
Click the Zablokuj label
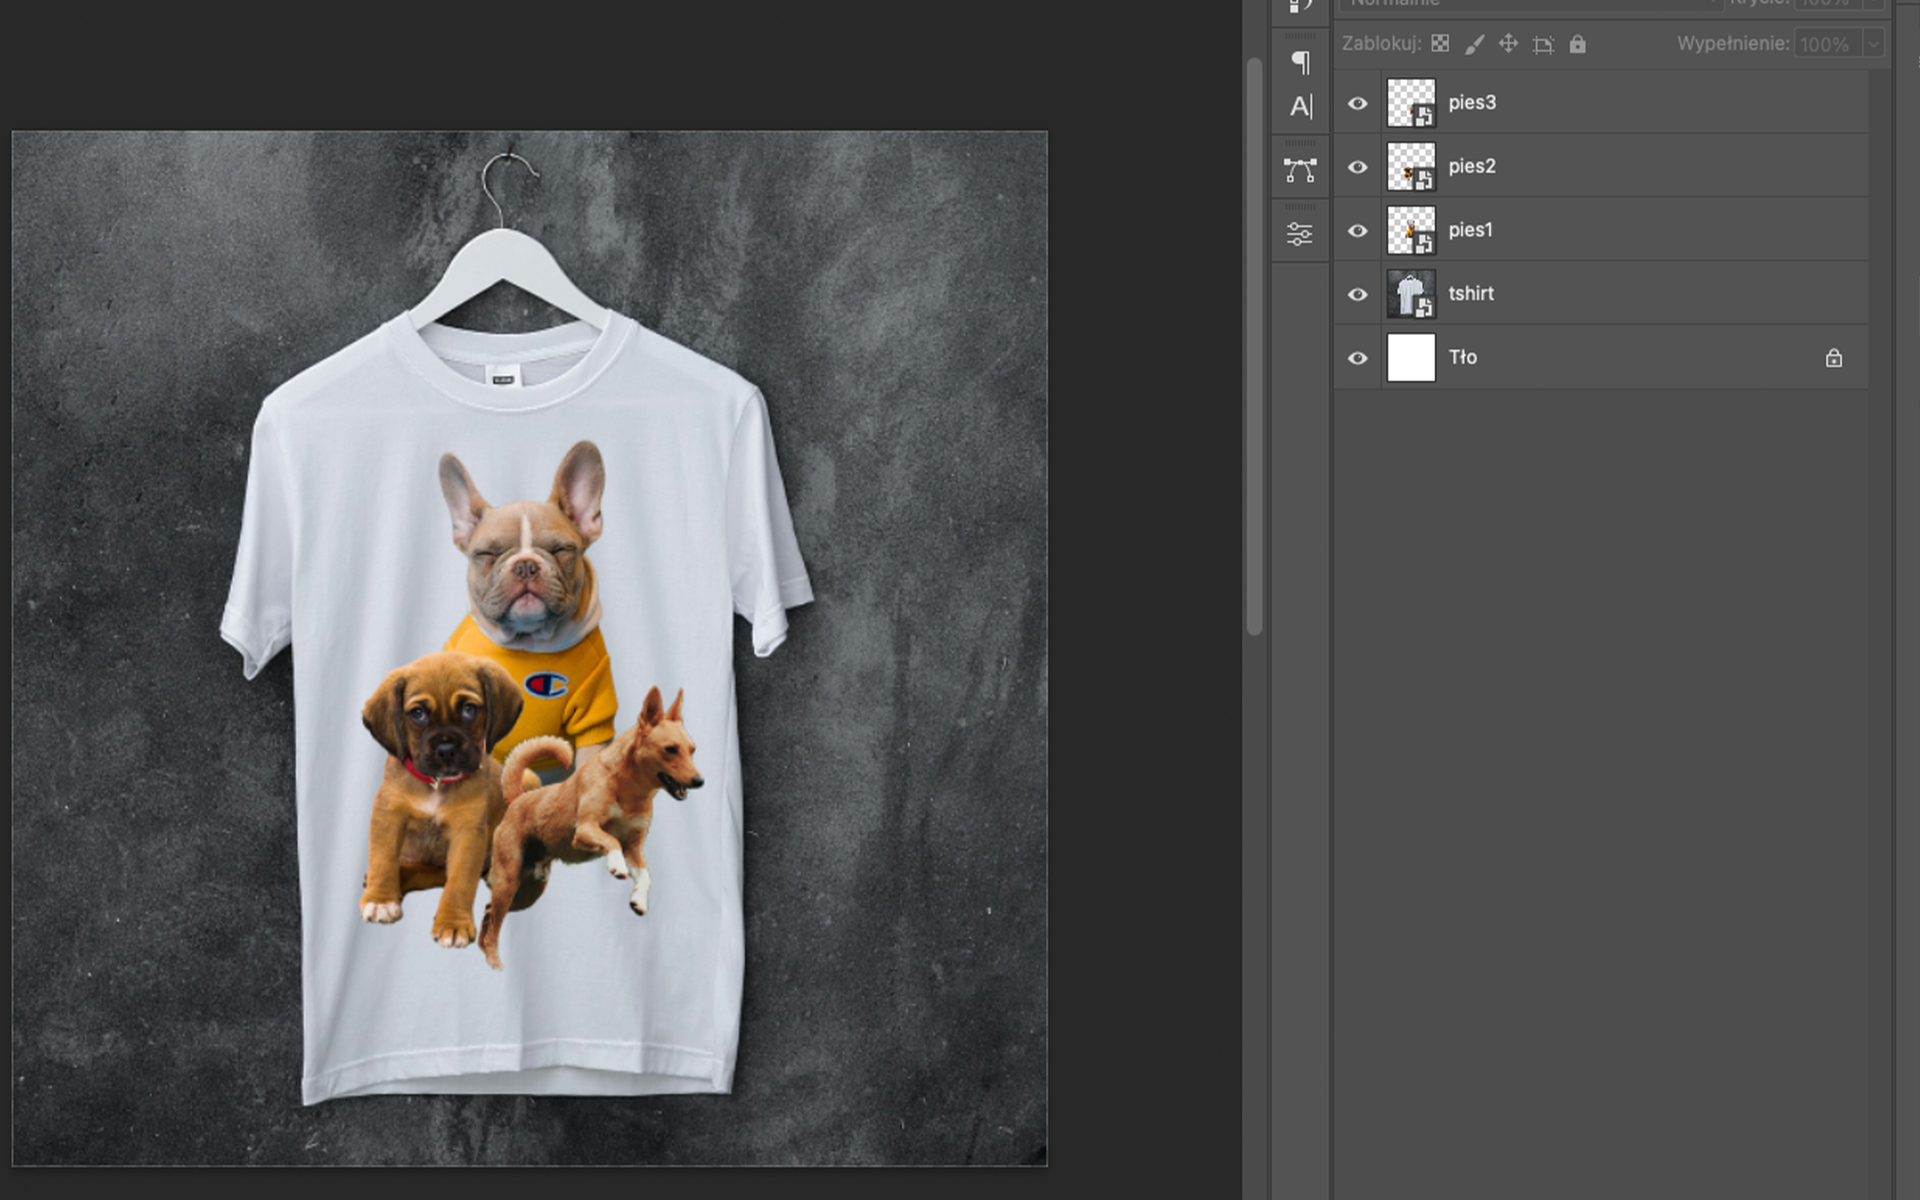[x=1381, y=44]
